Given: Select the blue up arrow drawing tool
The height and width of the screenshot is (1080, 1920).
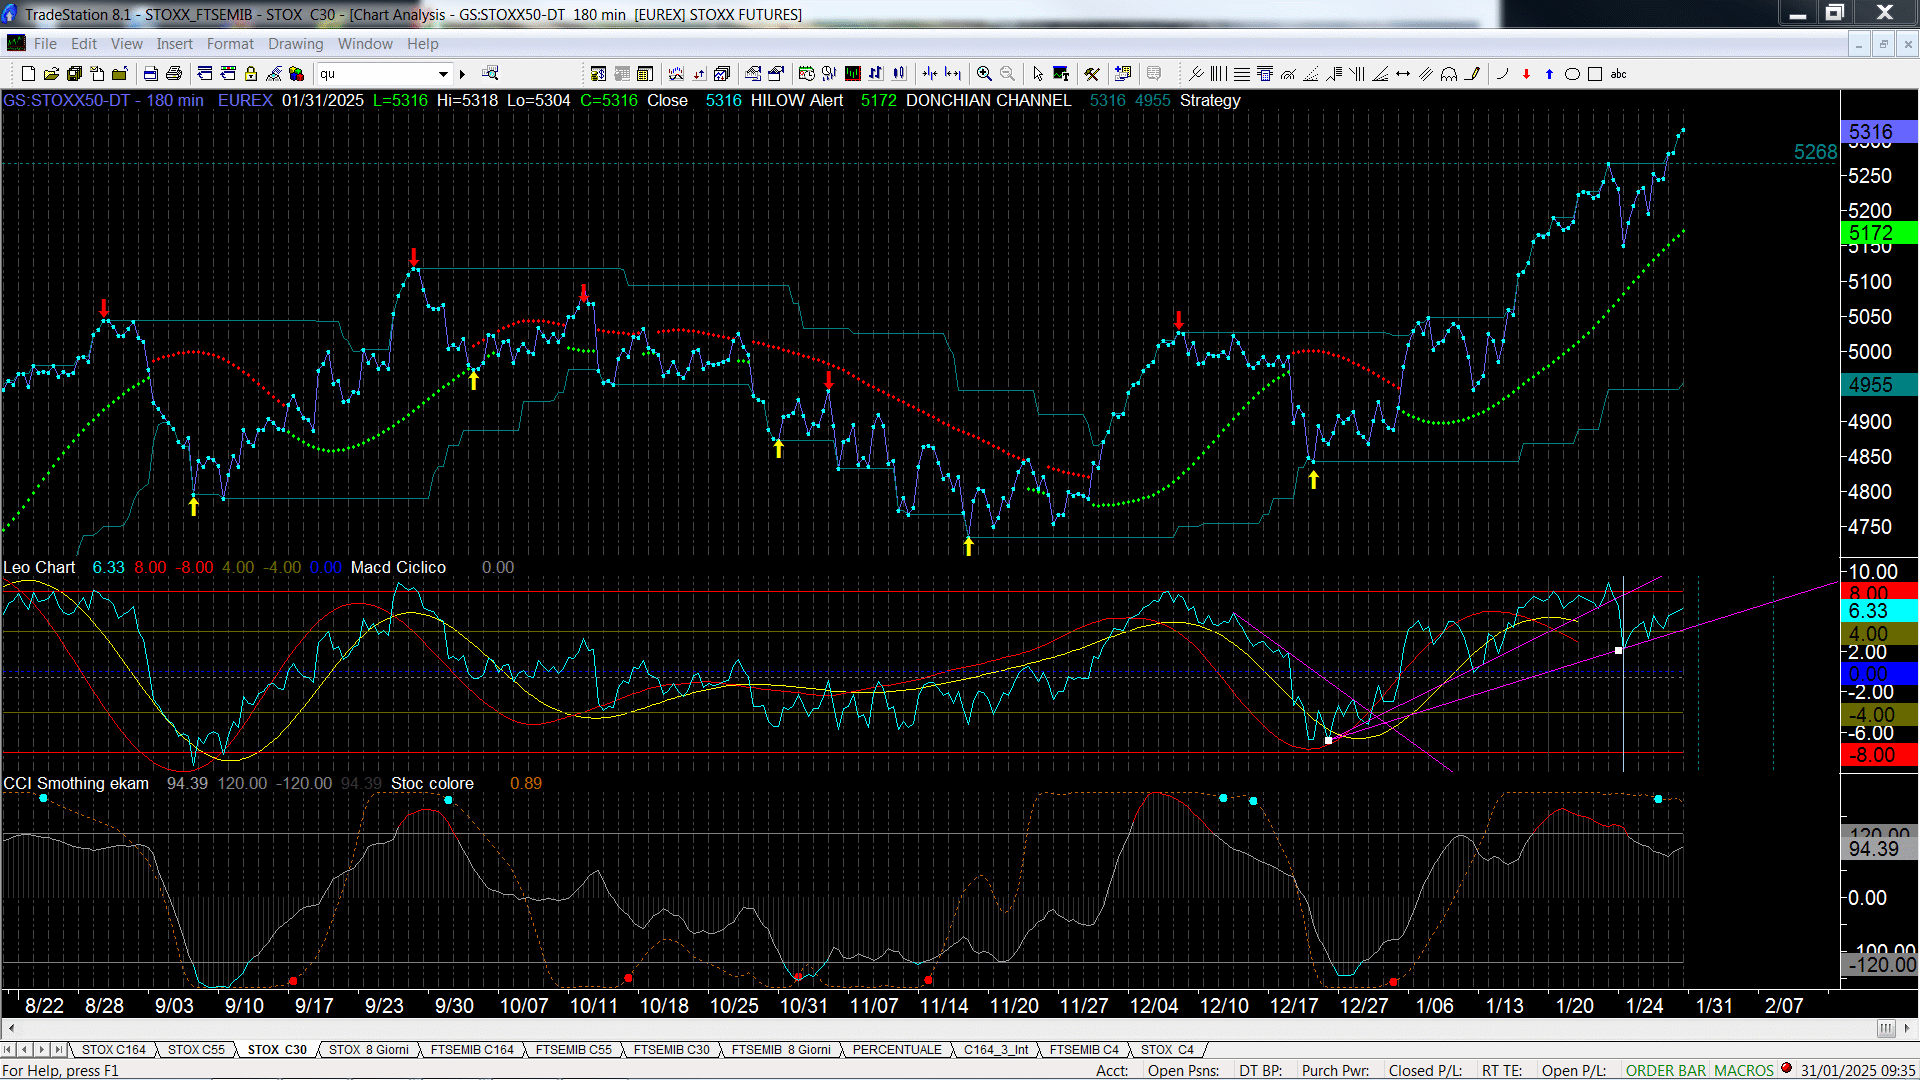Looking at the screenshot, I should click(x=1549, y=74).
